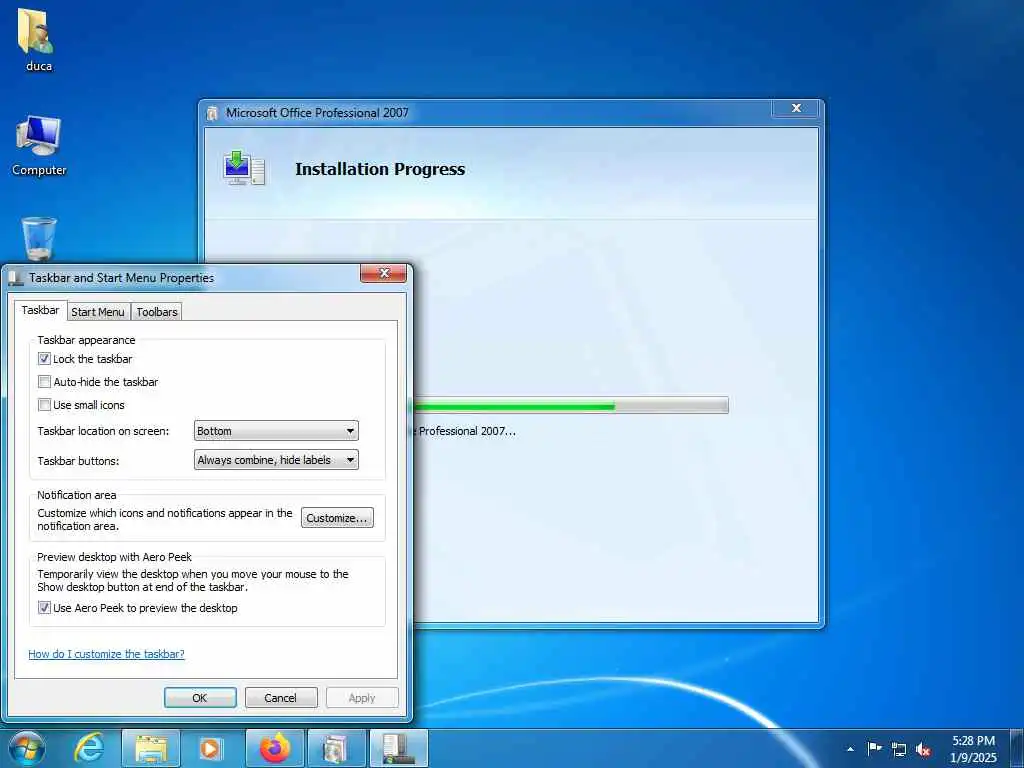1024x768 pixels.
Task: Select the Taskbar tab
Action: tap(40, 310)
